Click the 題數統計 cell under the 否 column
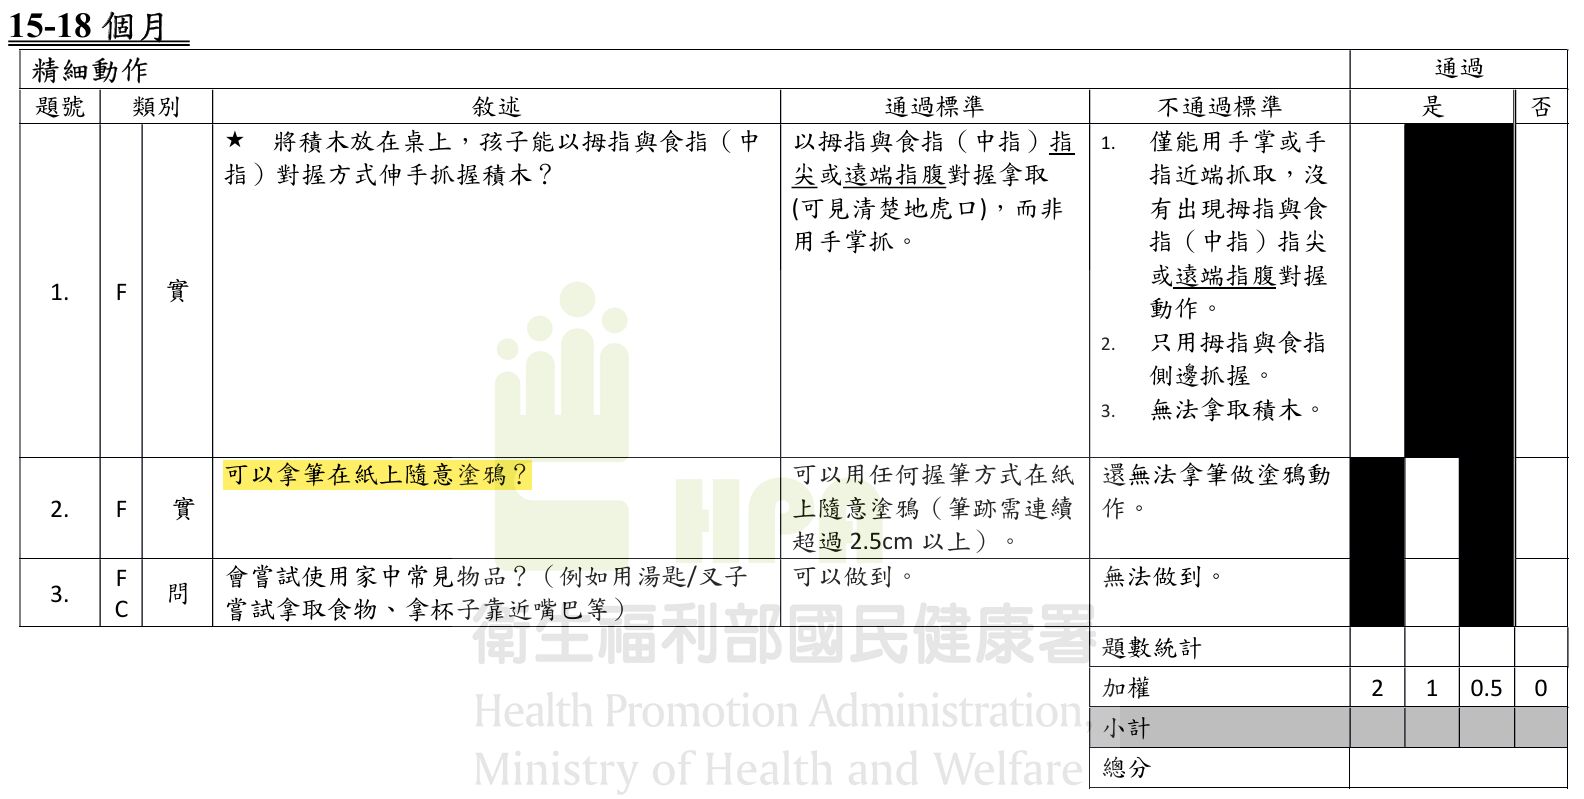This screenshot has width=1584, height=799. 1541,647
